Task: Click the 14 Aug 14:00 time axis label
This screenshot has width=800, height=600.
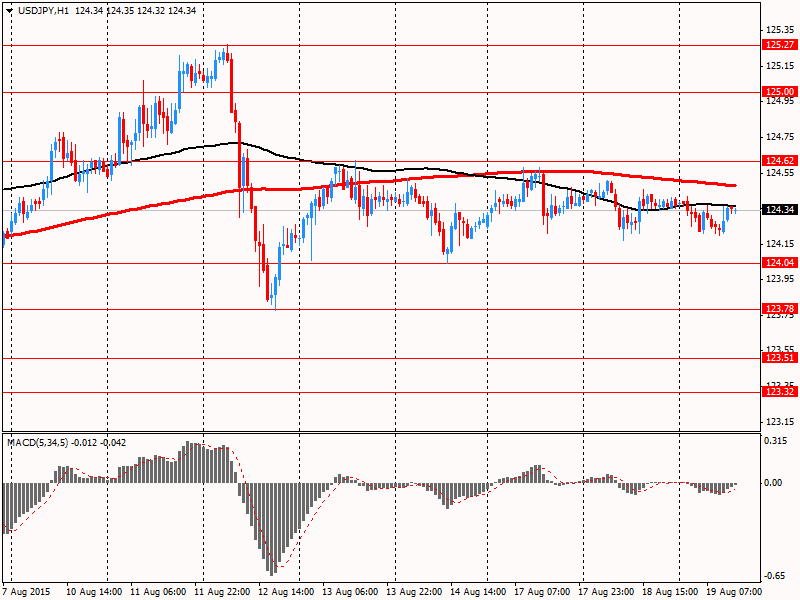Action: pos(478,592)
